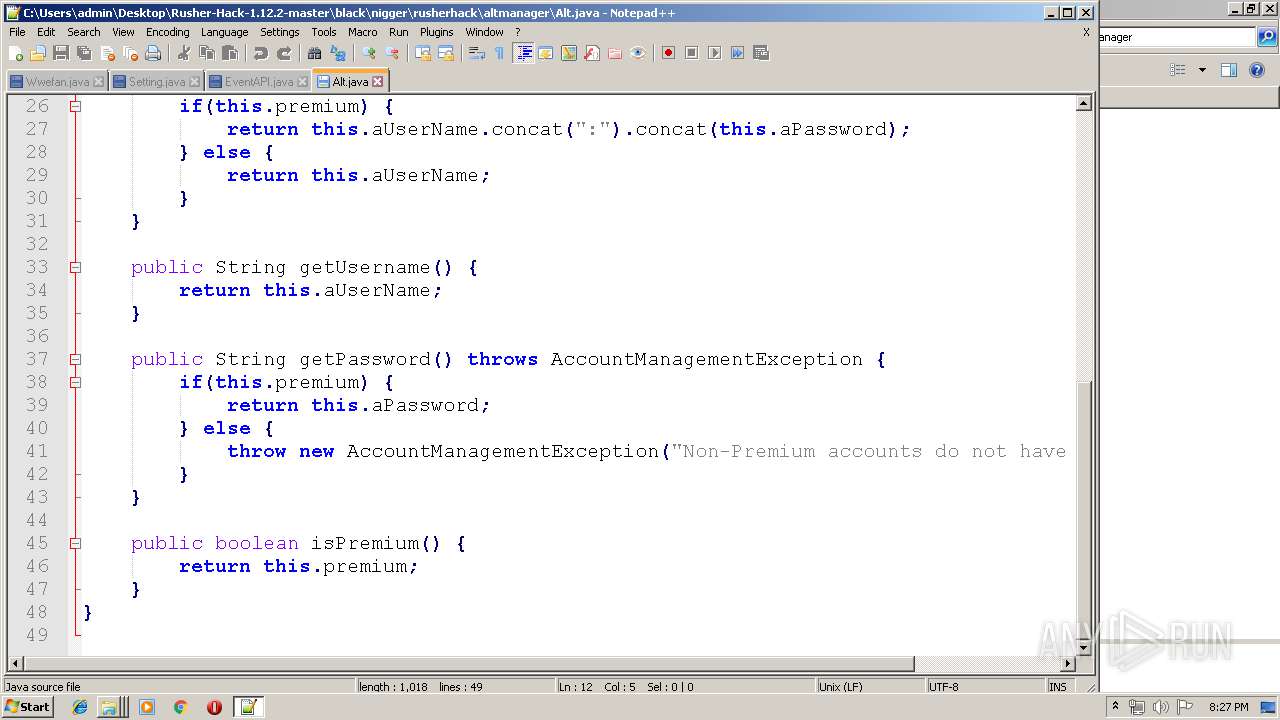Close the Setting.java tab
The height and width of the screenshot is (720, 1280).
pos(194,82)
